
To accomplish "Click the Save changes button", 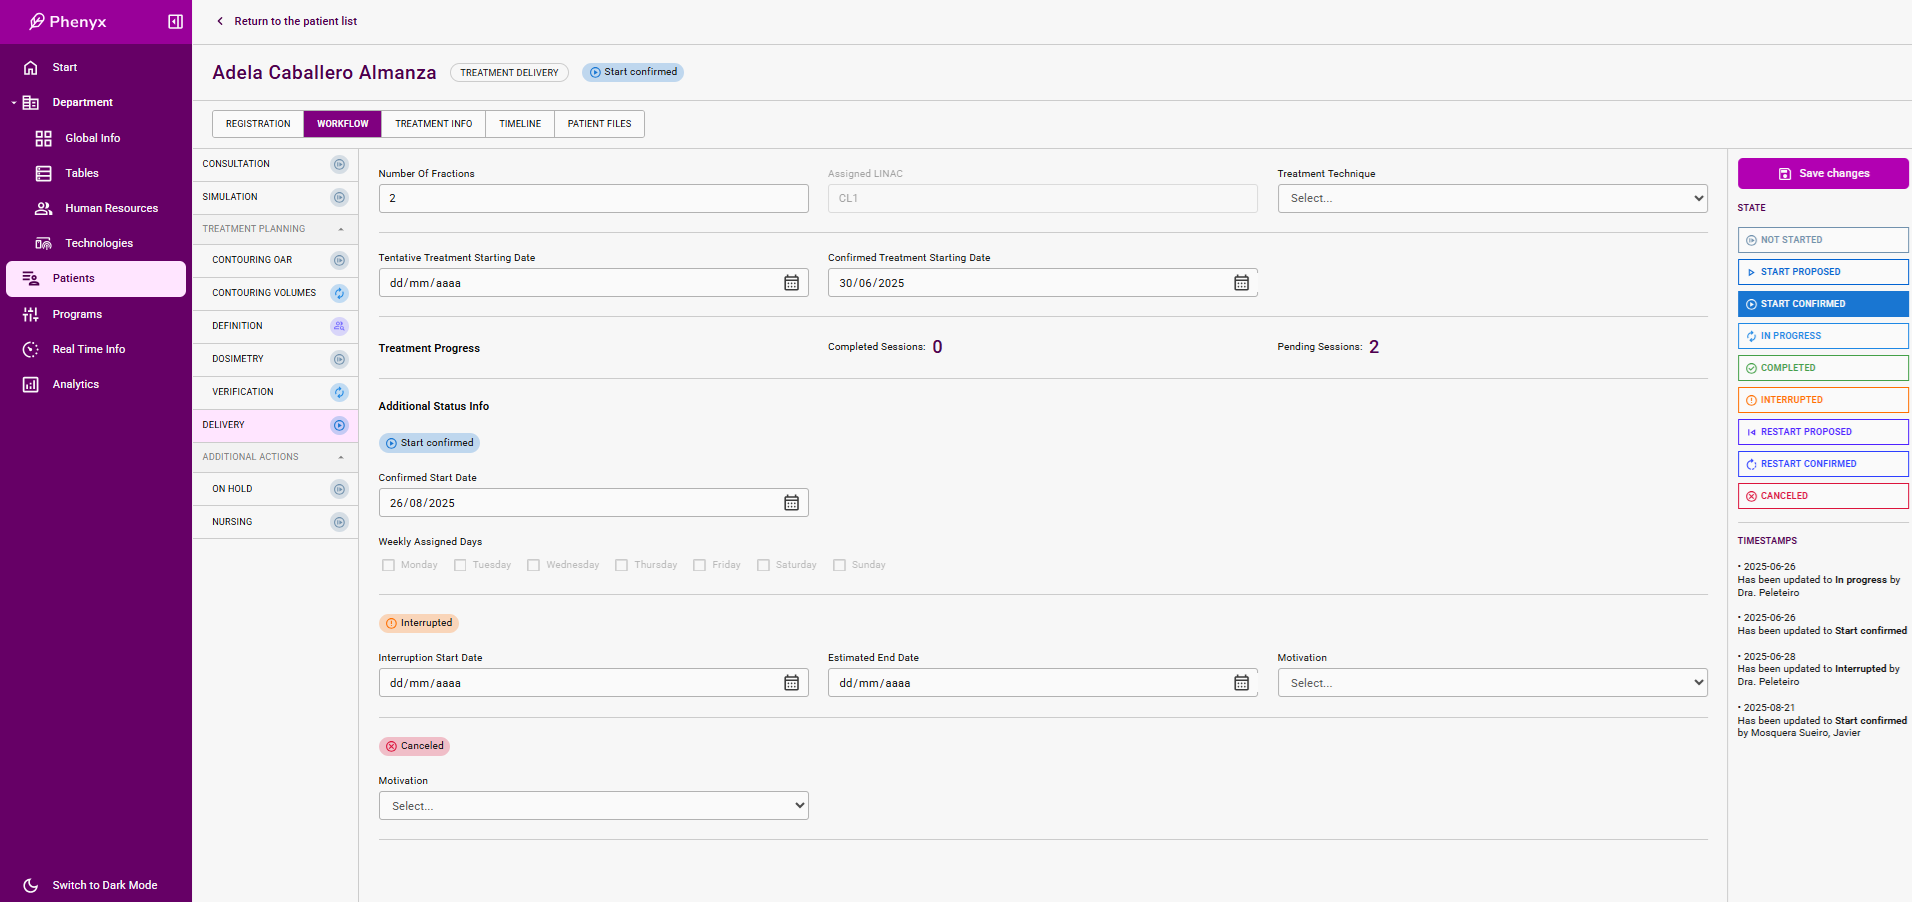I will tap(1822, 174).
